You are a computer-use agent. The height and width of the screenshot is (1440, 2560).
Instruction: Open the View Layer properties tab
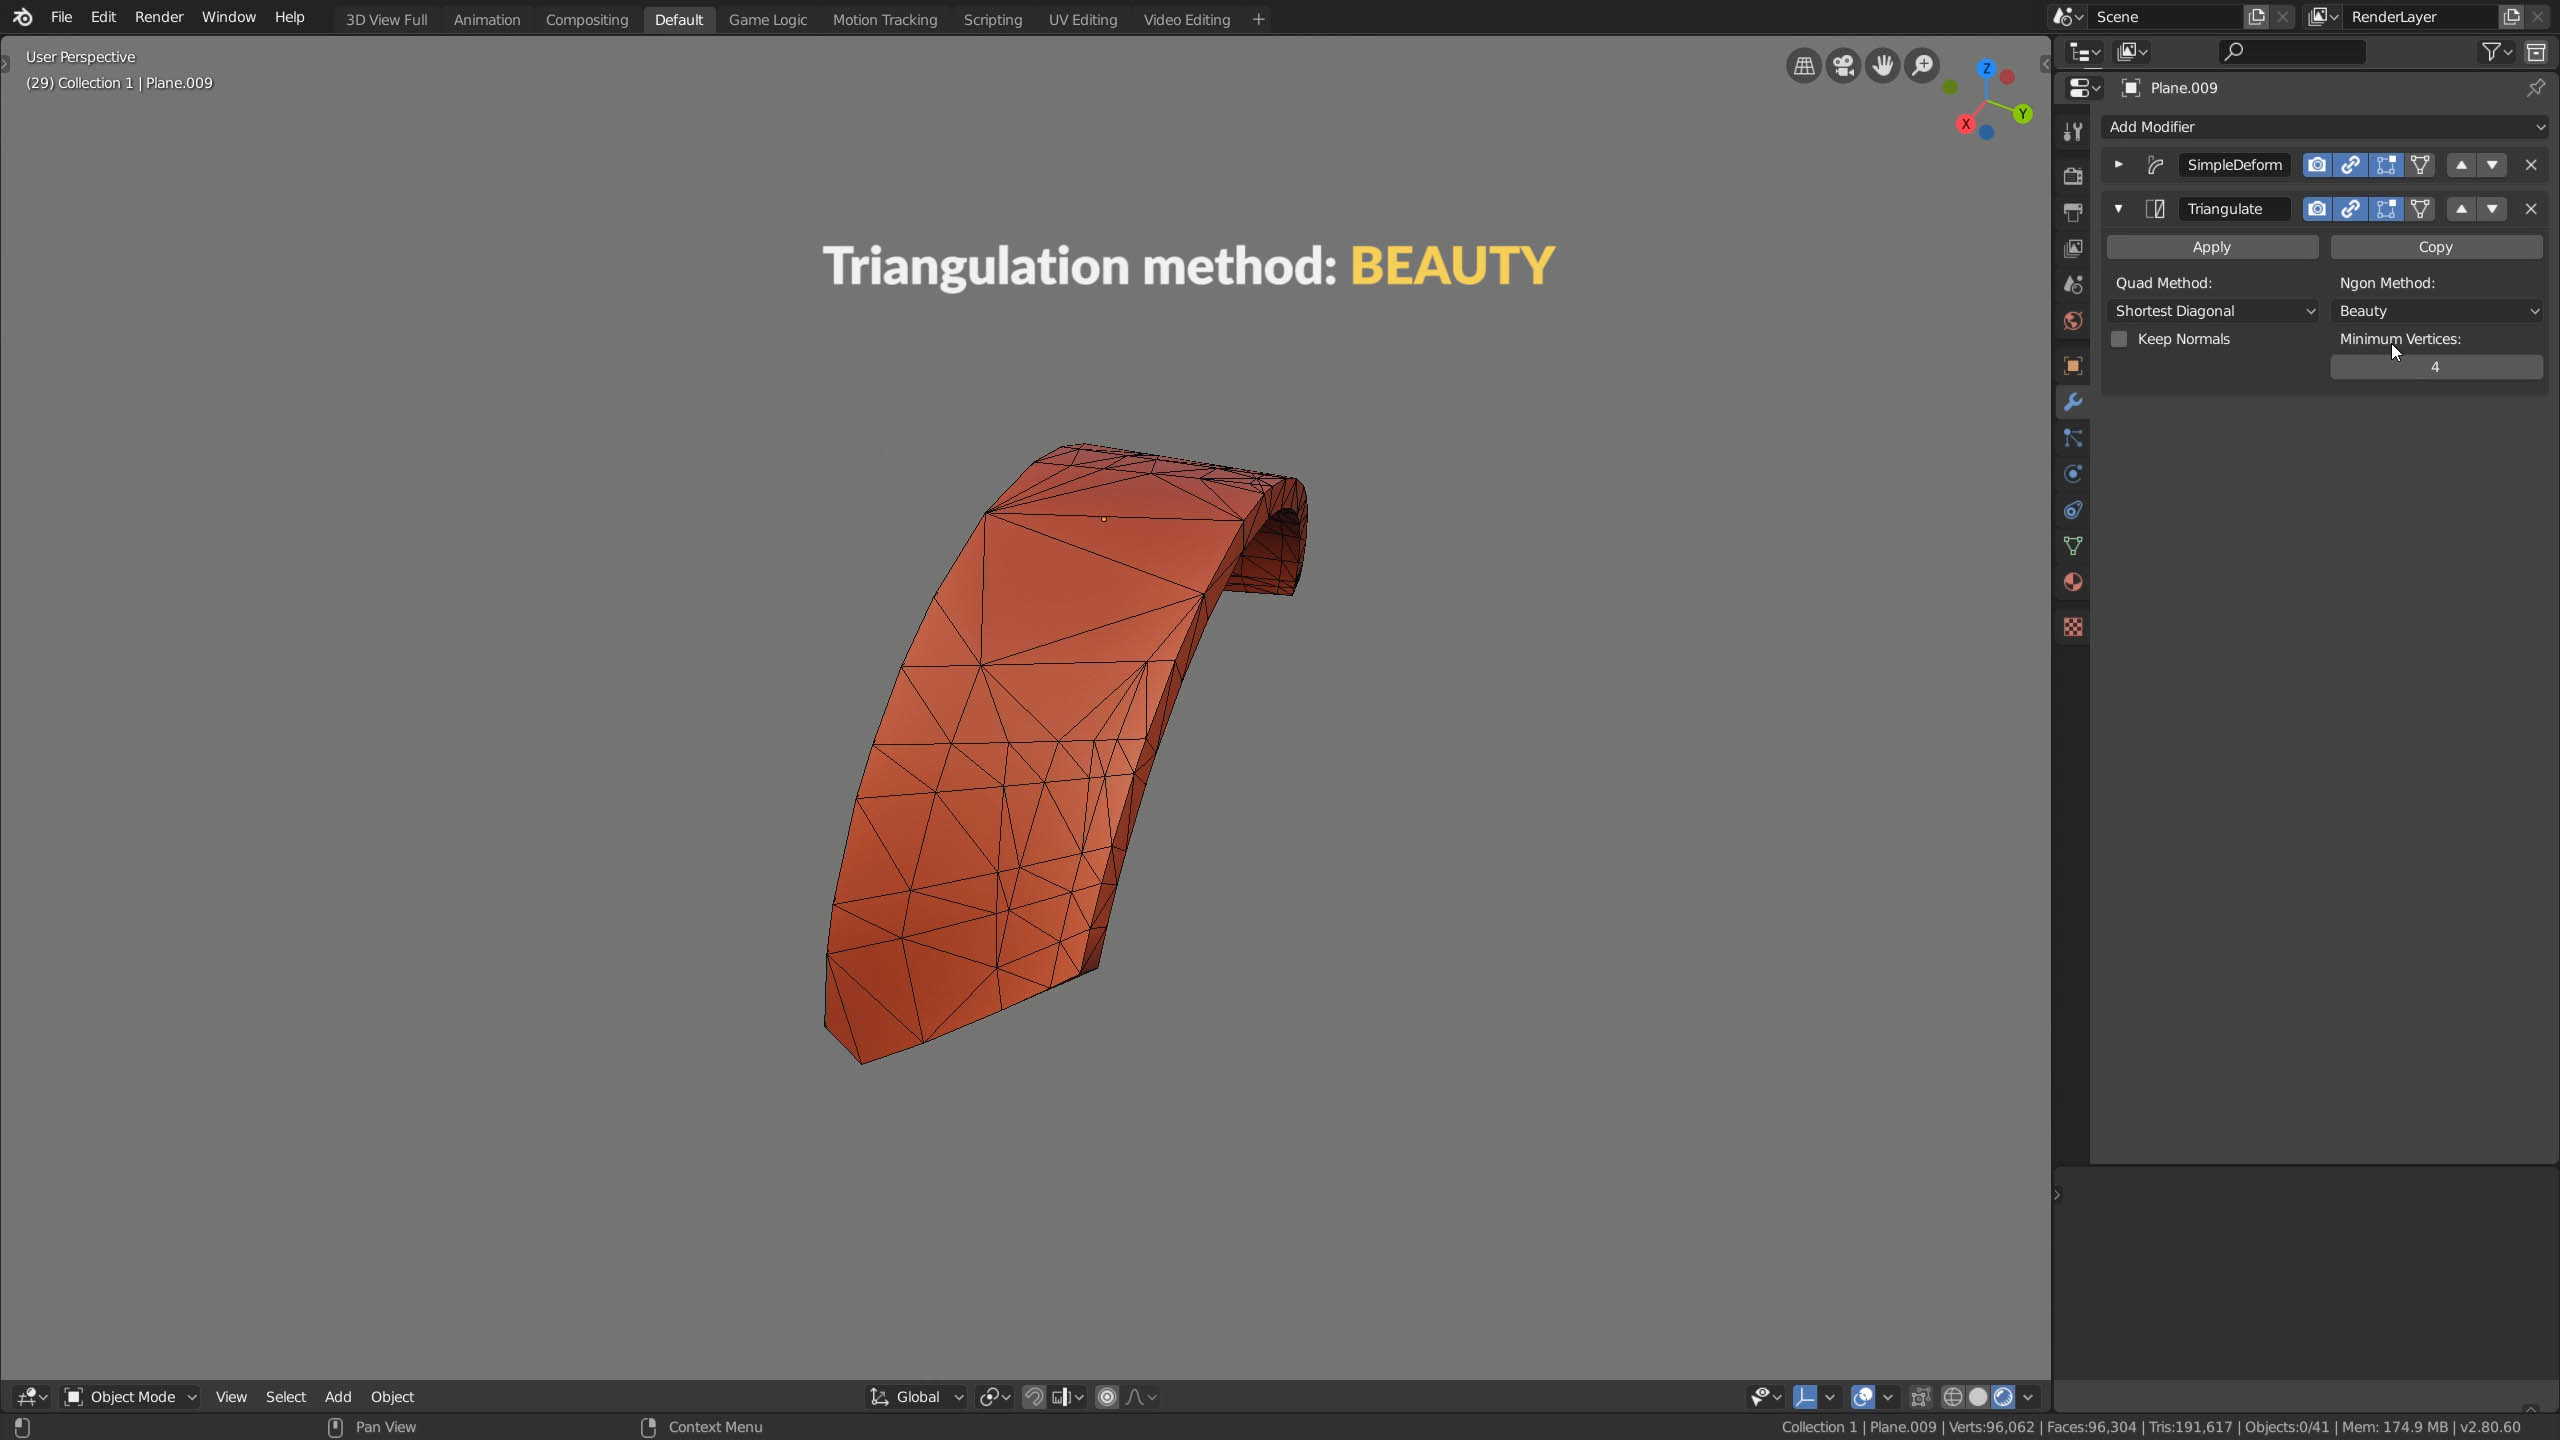pyautogui.click(x=2073, y=248)
